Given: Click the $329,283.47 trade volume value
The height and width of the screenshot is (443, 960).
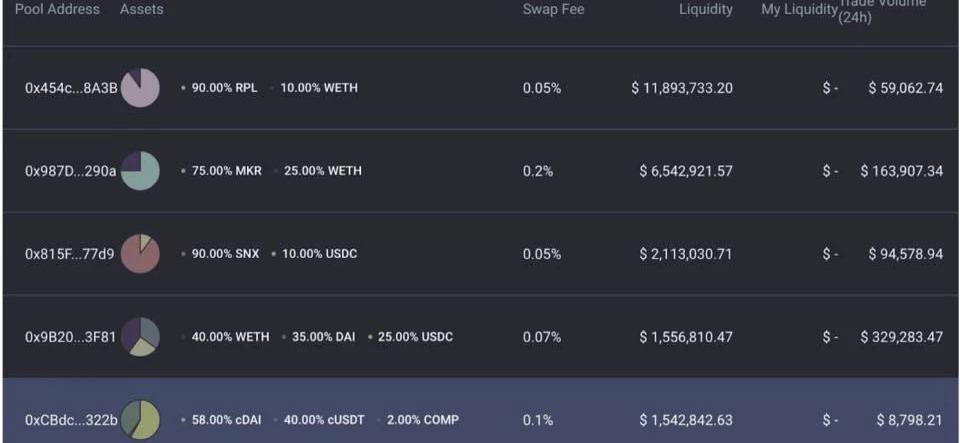Looking at the screenshot, I should [x=901, y=337].
